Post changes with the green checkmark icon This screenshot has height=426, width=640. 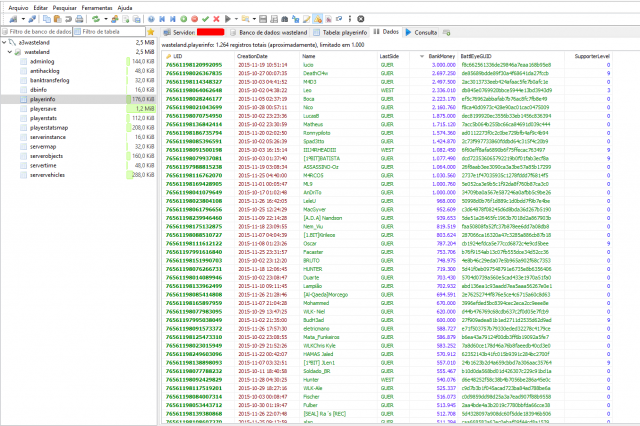click(205, 19)
